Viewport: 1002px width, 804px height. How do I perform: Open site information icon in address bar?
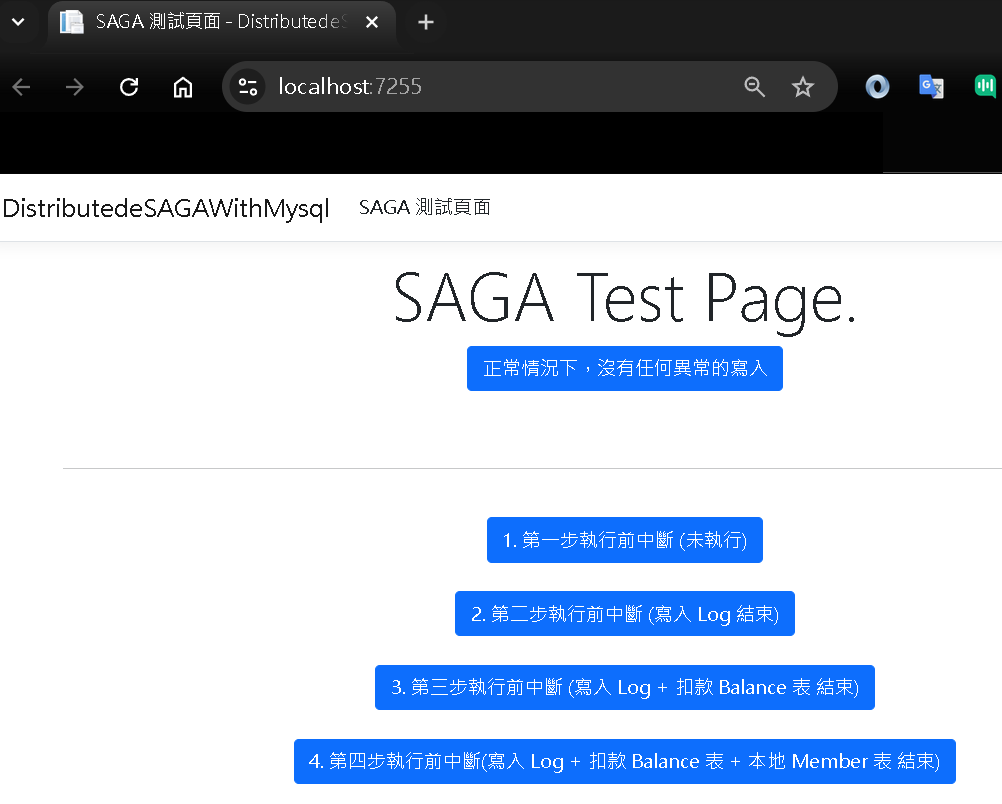click(x=248, y=87)
